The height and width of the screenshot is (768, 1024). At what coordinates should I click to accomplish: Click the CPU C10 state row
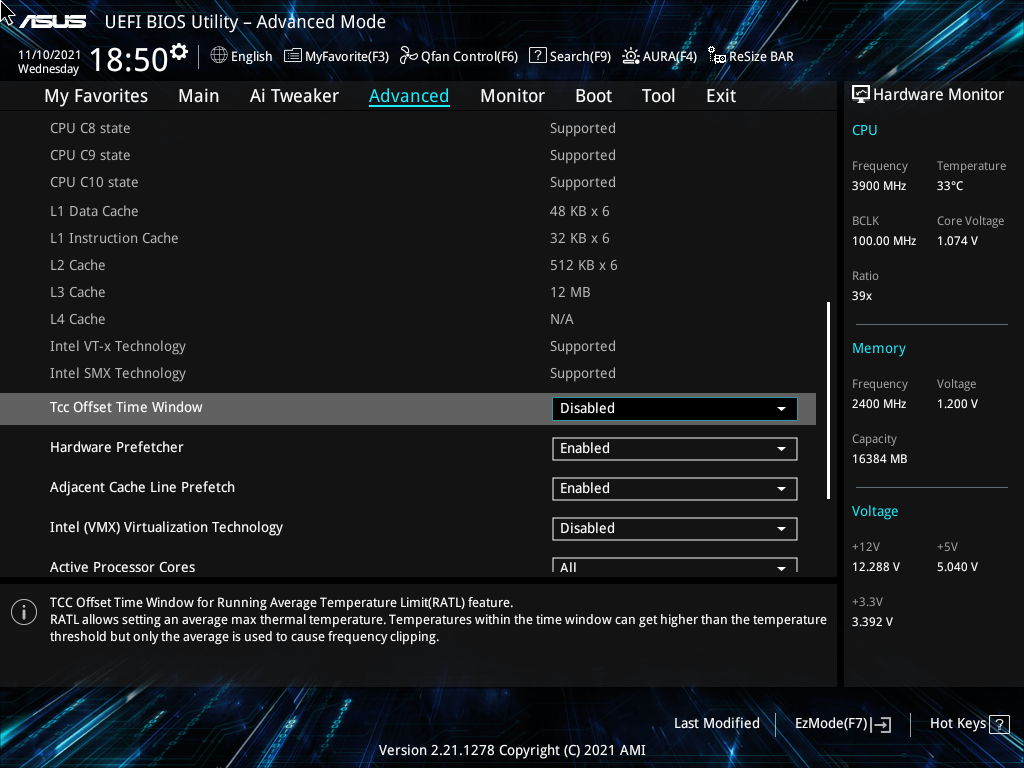408,182
